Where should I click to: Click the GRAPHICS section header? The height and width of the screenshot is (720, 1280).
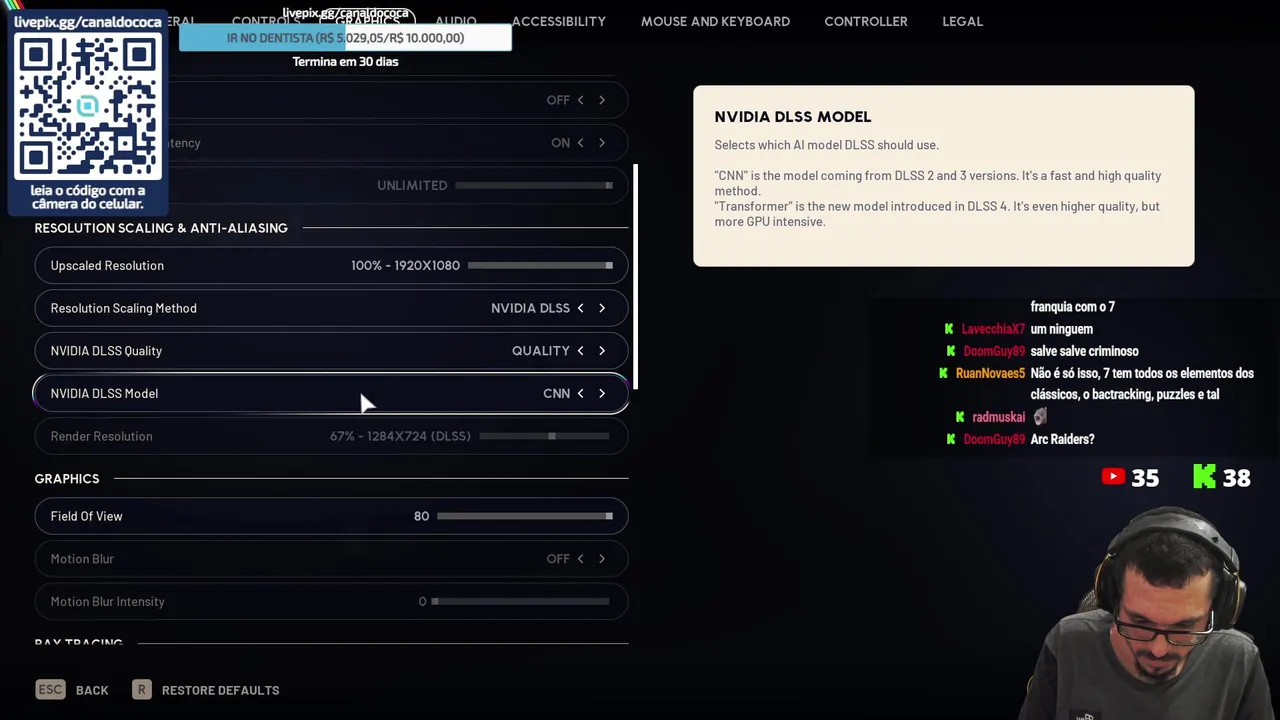[x=67, y=479]
